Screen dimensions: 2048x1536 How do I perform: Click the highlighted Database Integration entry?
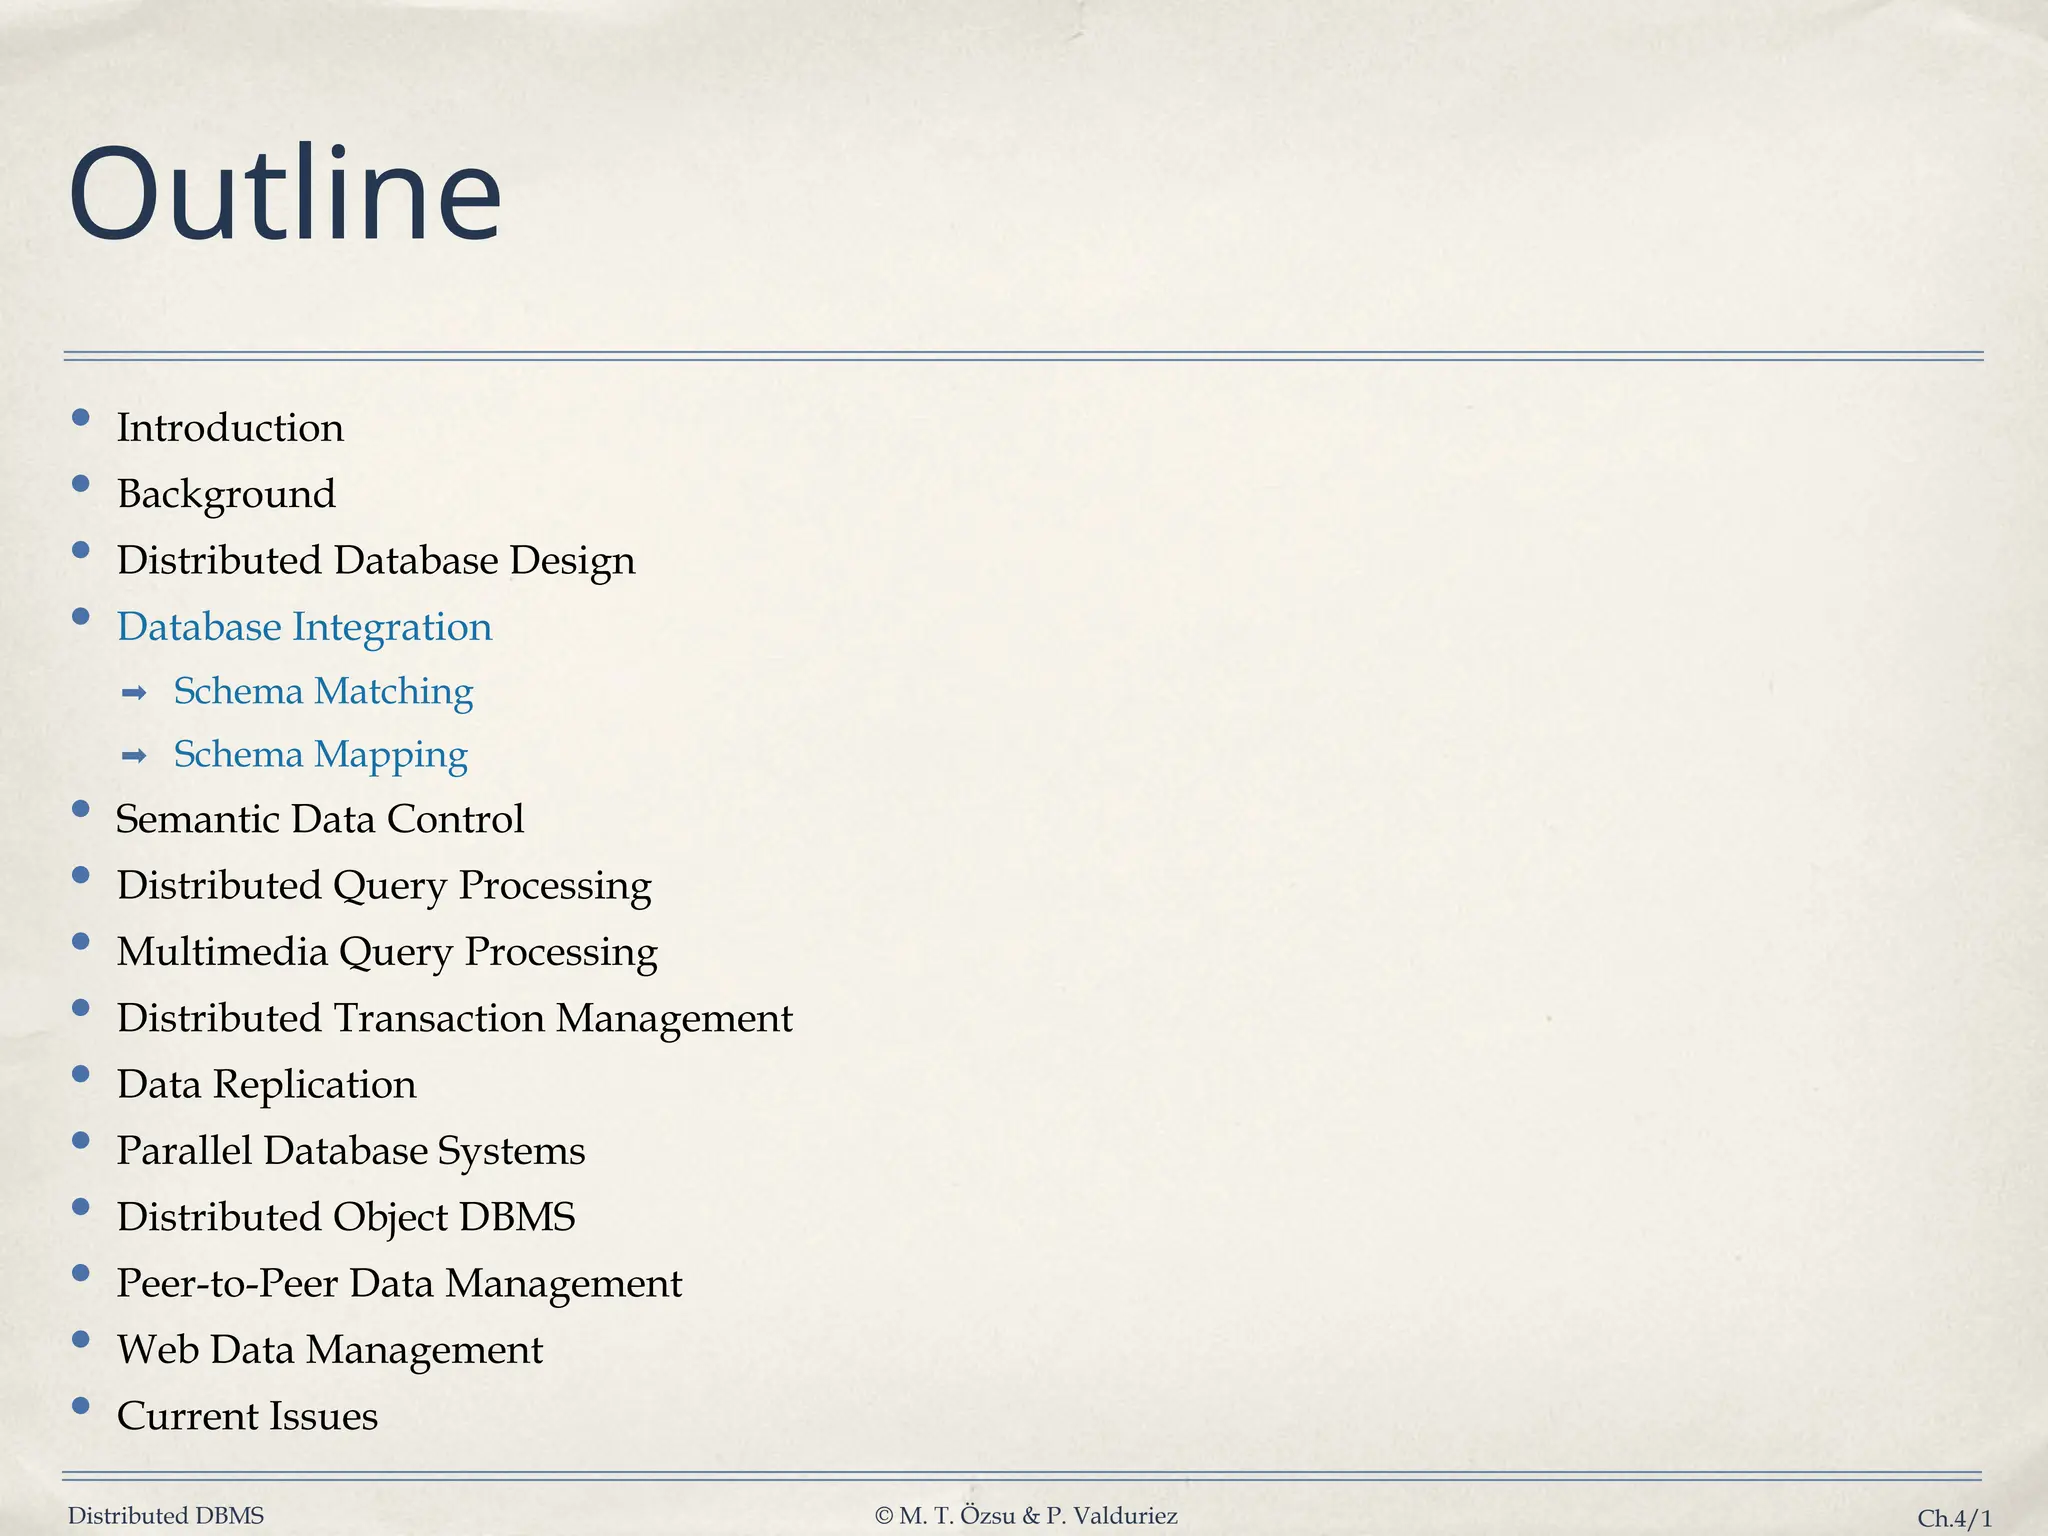click(304, 627)
